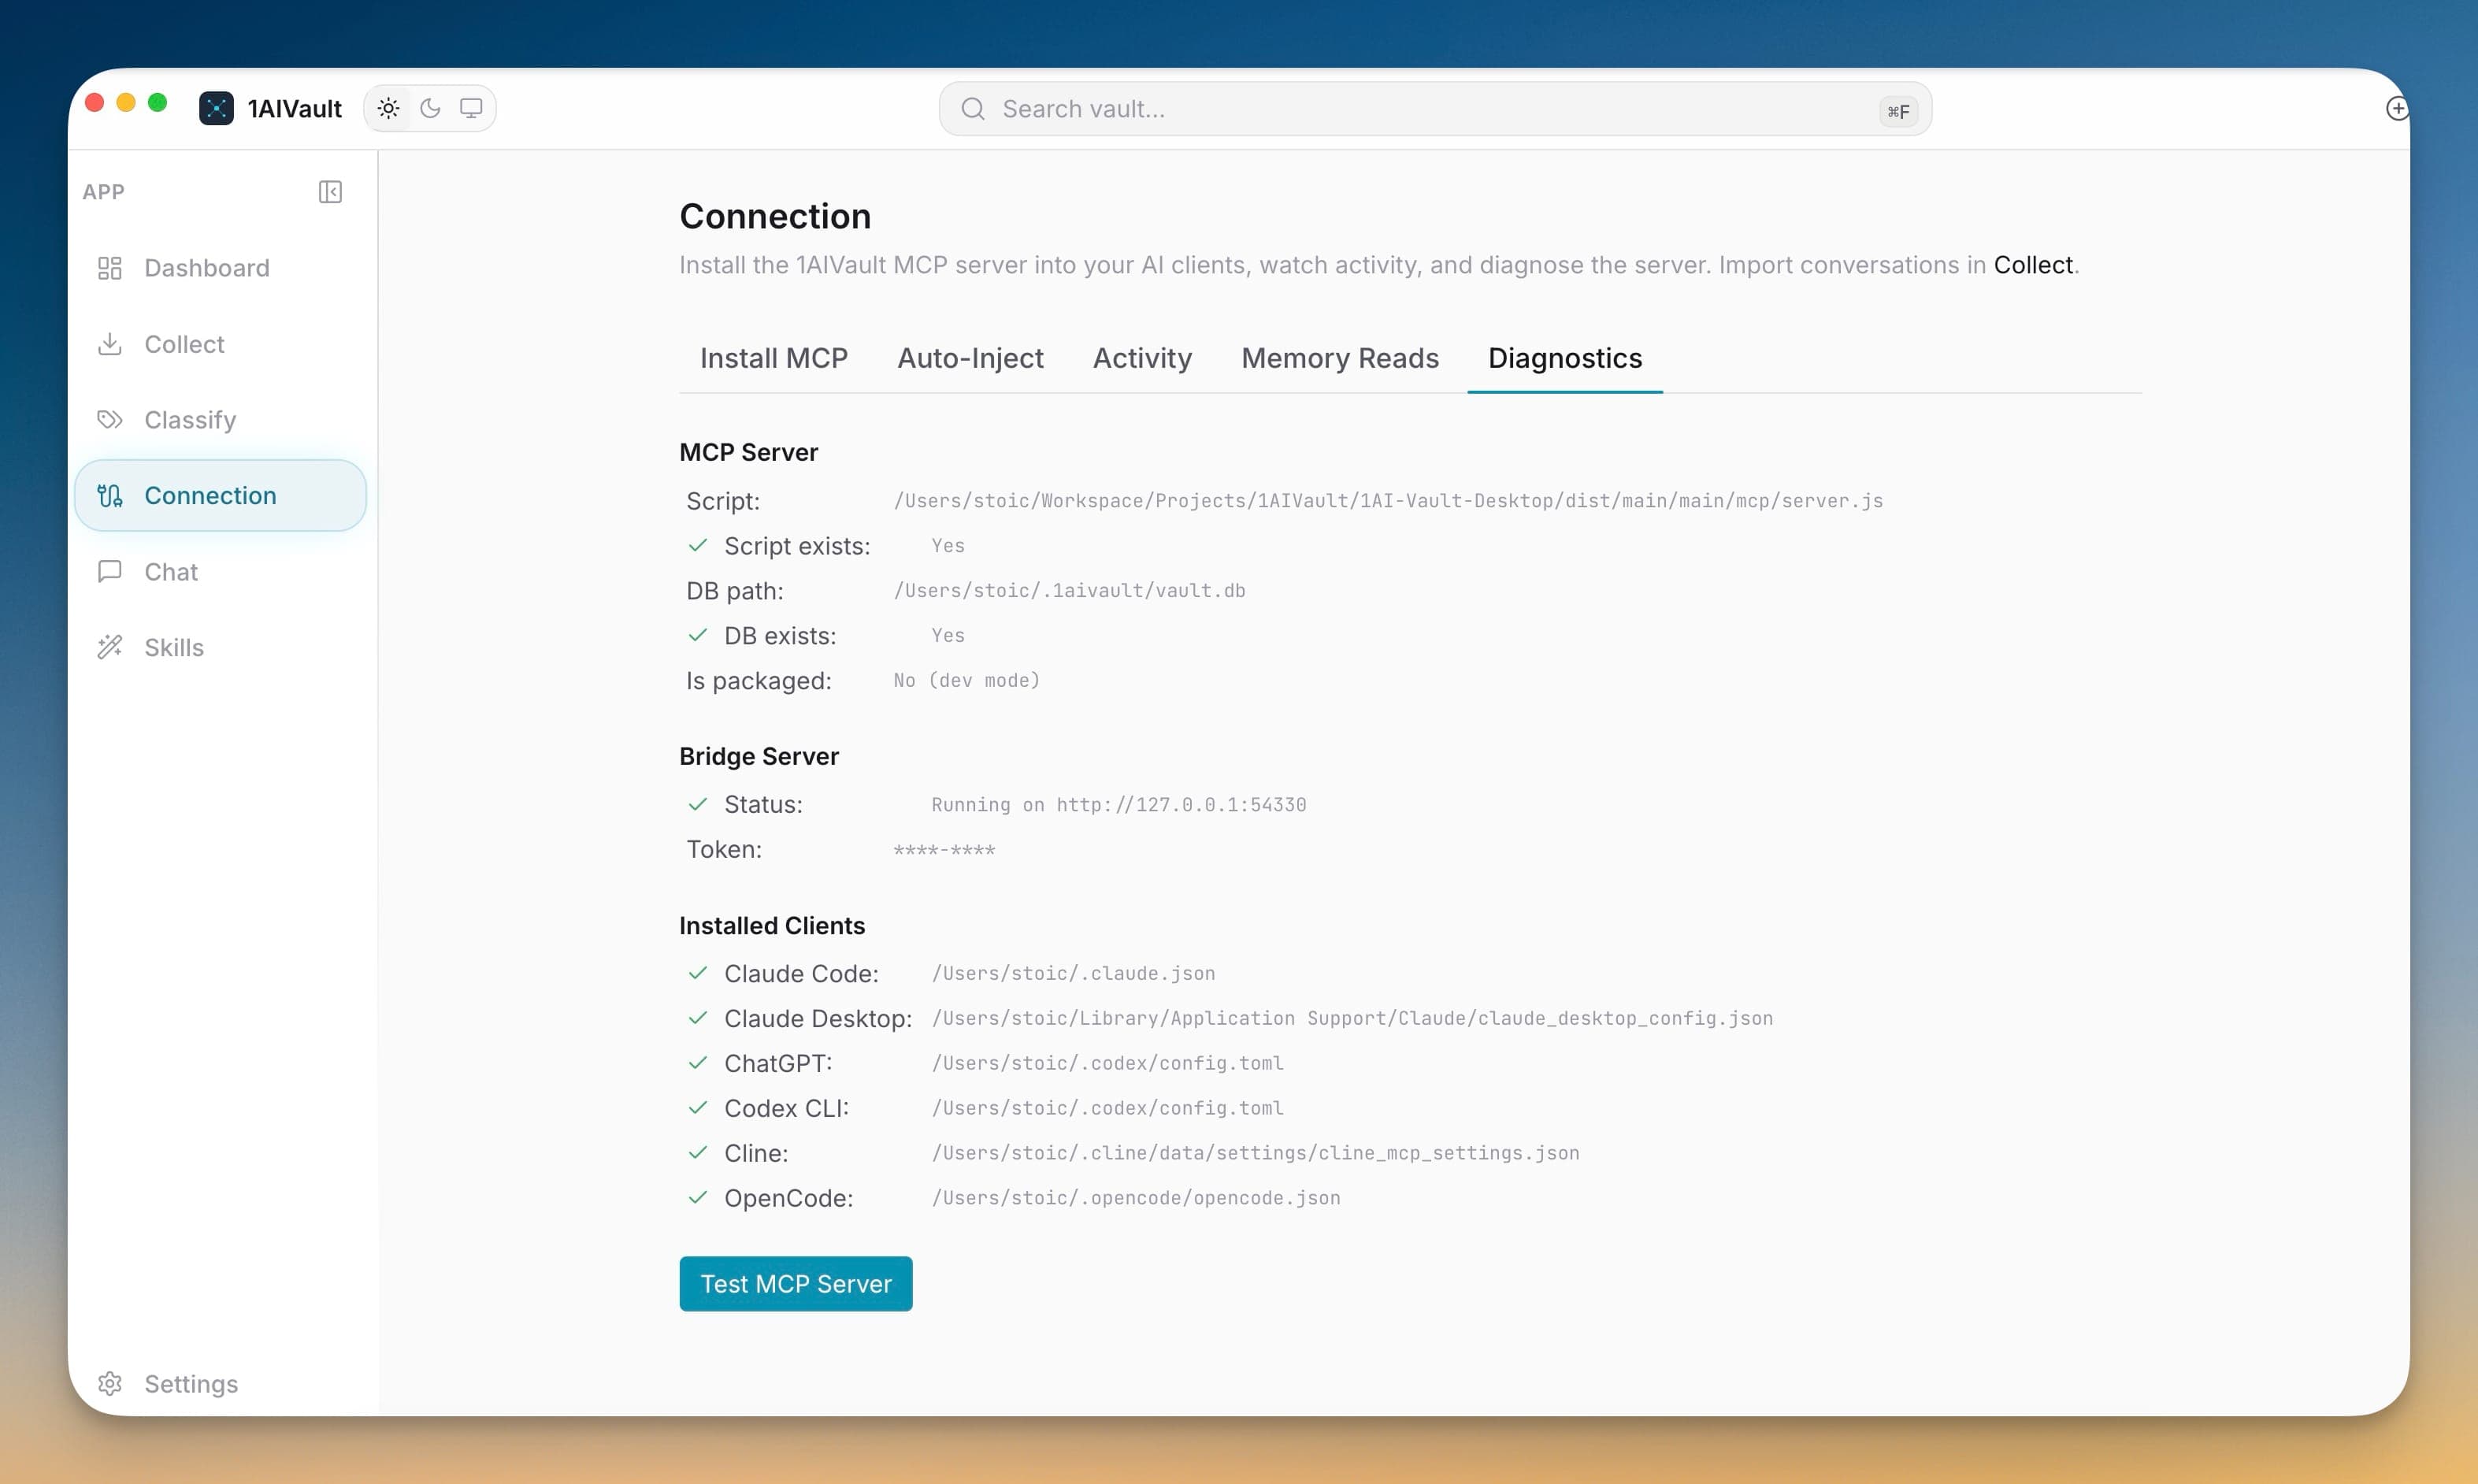This screenshot has height=1484, width=2478.
Task: Switch to dark theme moon icon
Action: [x=430, y=108]
